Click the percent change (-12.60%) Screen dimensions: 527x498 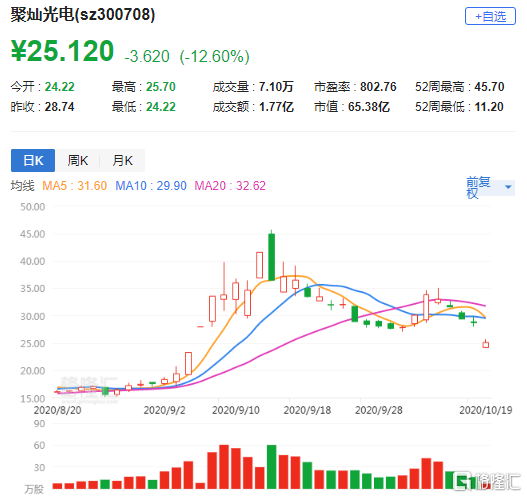[214, 56]
